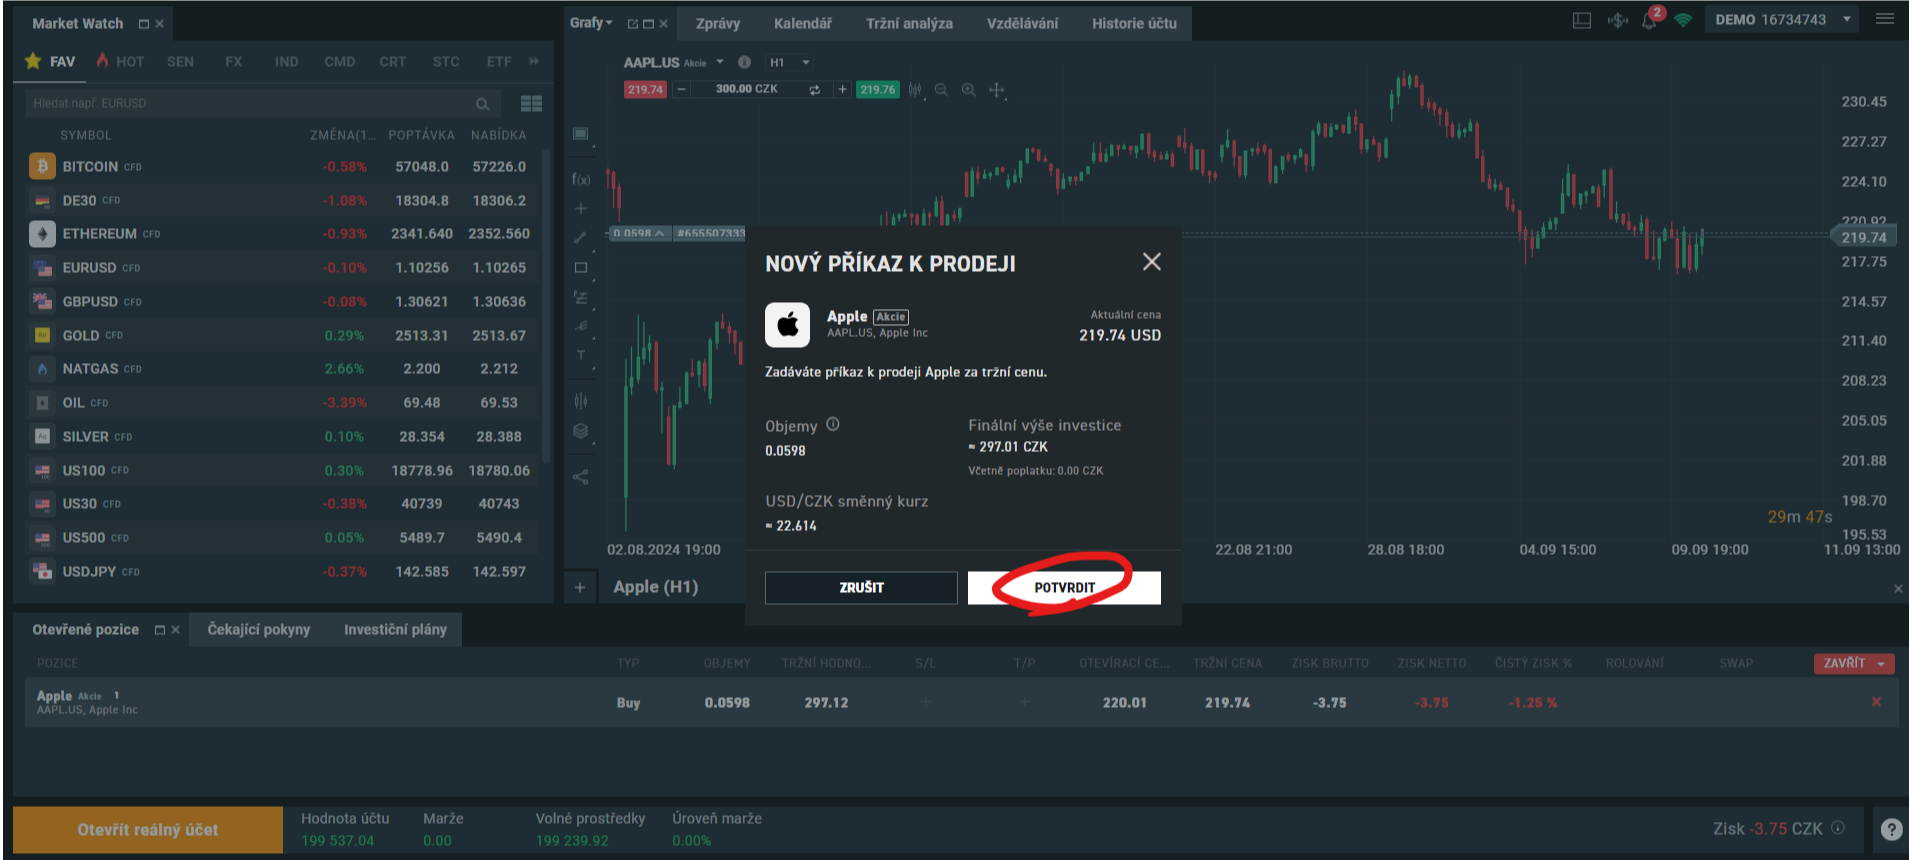This screenshot has width=1909, height=860.
Task: Zoom in on the chart
Action: [x=968, y=90]
